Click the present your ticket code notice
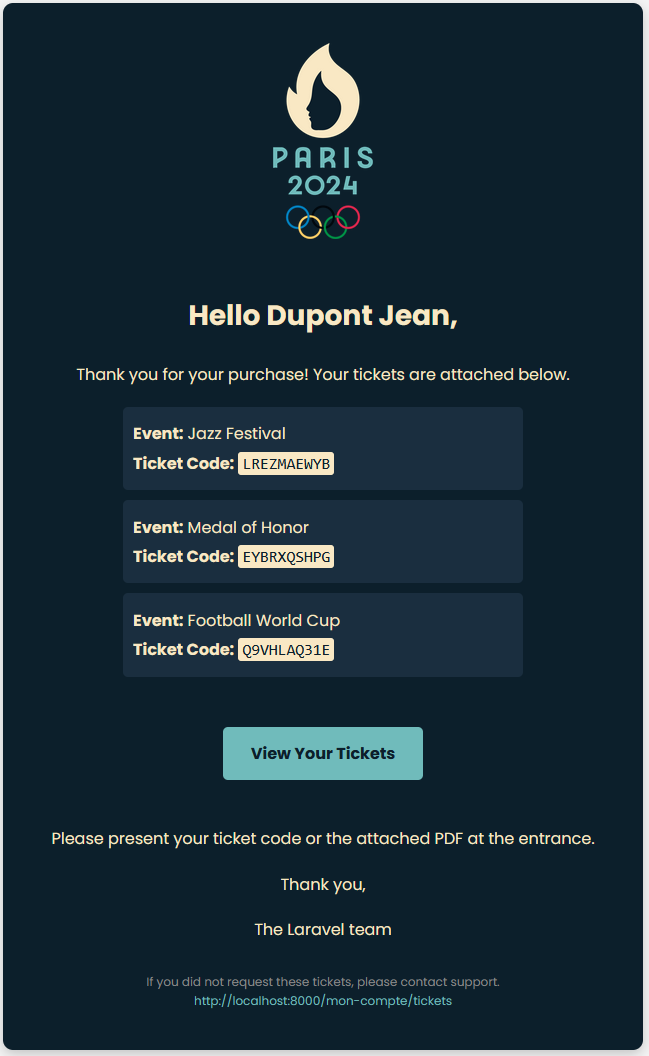The width and height of the screenshot is (649, 1056). (x=323, y=838)
